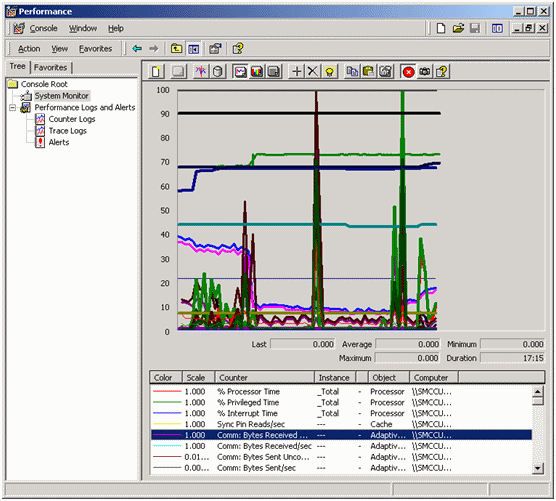Viewport: 556px width, 501px height.
Task: Click the Delete counter X icon
Action: [x=312, y=72]
